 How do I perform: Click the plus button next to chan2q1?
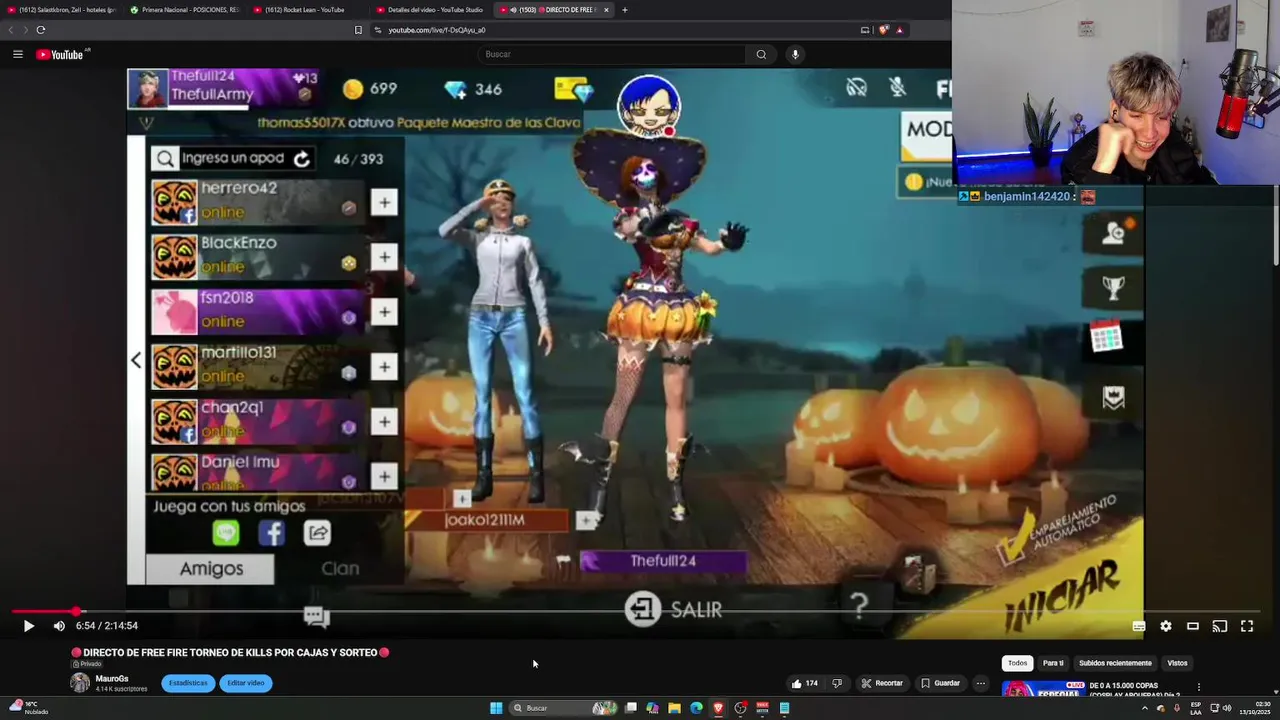coord(384,422)
